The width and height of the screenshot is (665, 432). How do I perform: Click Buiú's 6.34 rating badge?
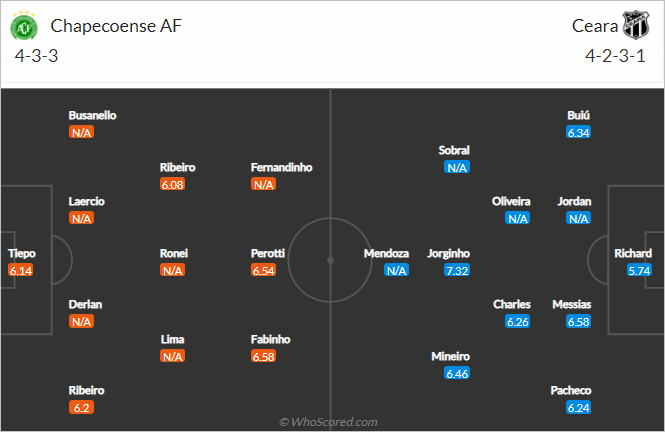point(578,133)
